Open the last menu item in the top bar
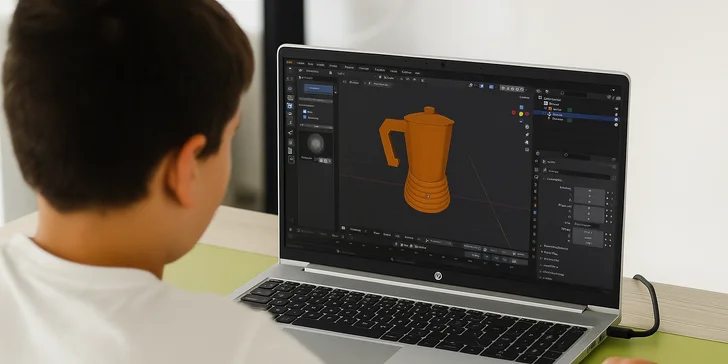 tap(417, 73)
